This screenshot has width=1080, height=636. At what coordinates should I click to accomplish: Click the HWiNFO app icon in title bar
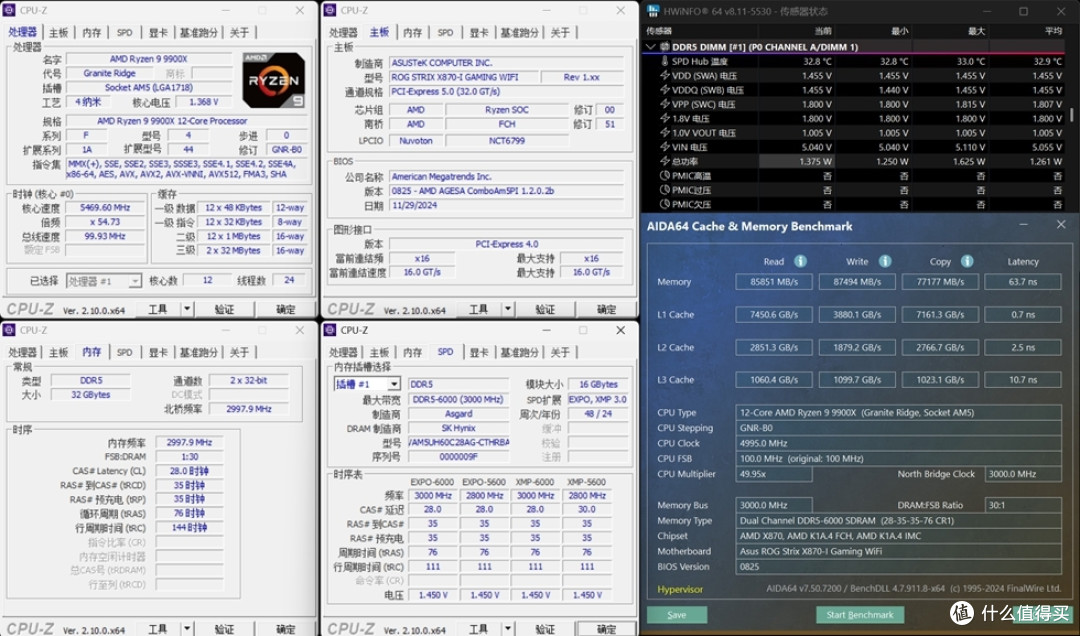tap(652, 11)
